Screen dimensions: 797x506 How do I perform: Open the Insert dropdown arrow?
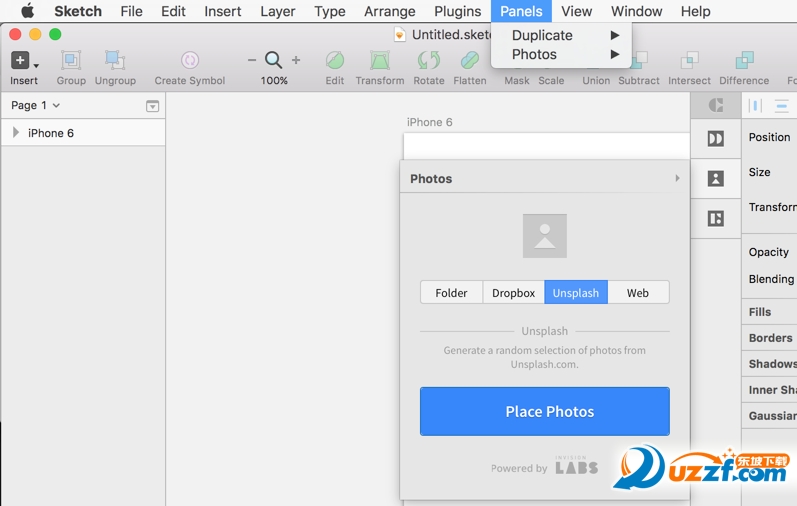[x=36, y=66]
